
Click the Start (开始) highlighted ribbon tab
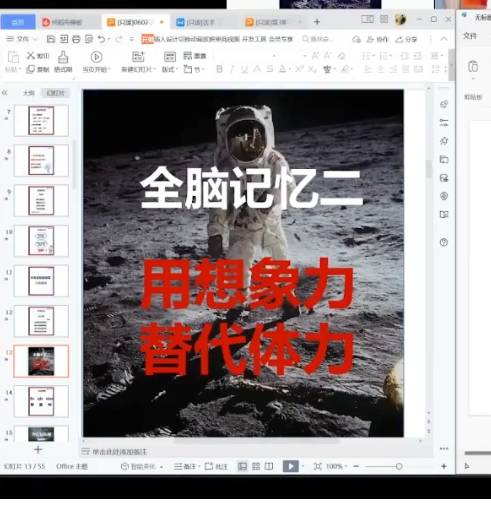[147, 39]
